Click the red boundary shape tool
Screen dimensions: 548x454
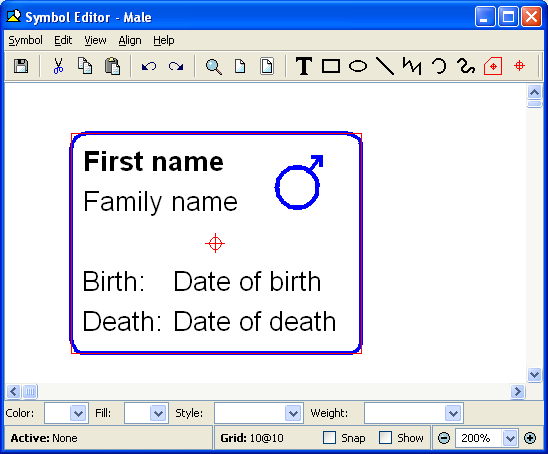493,66
